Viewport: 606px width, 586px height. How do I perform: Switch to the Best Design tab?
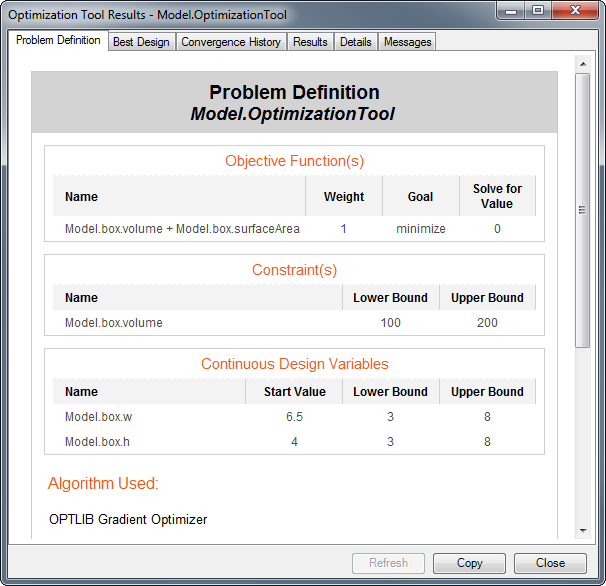(x=142, y=42)
